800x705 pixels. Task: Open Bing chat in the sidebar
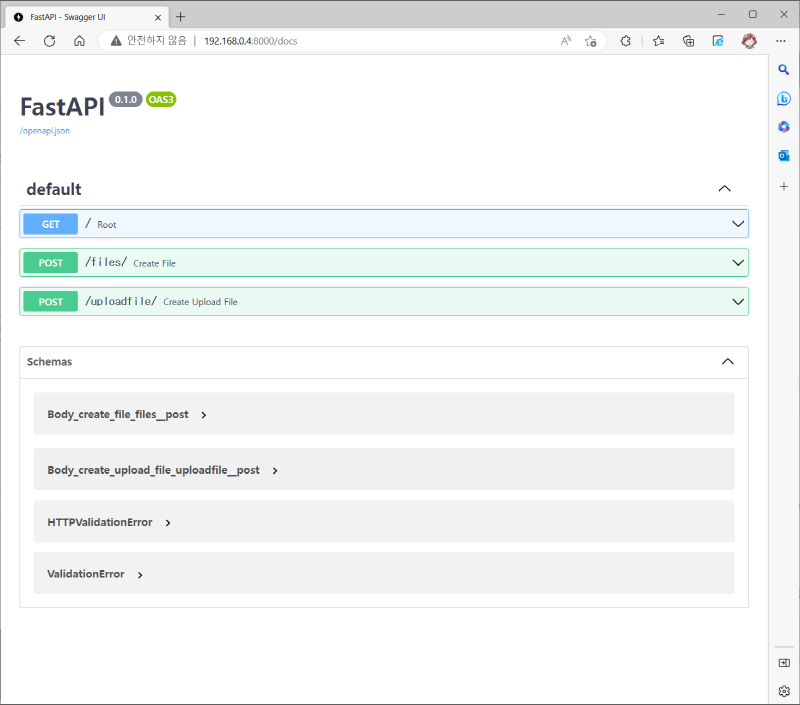[x=784, y=98]
